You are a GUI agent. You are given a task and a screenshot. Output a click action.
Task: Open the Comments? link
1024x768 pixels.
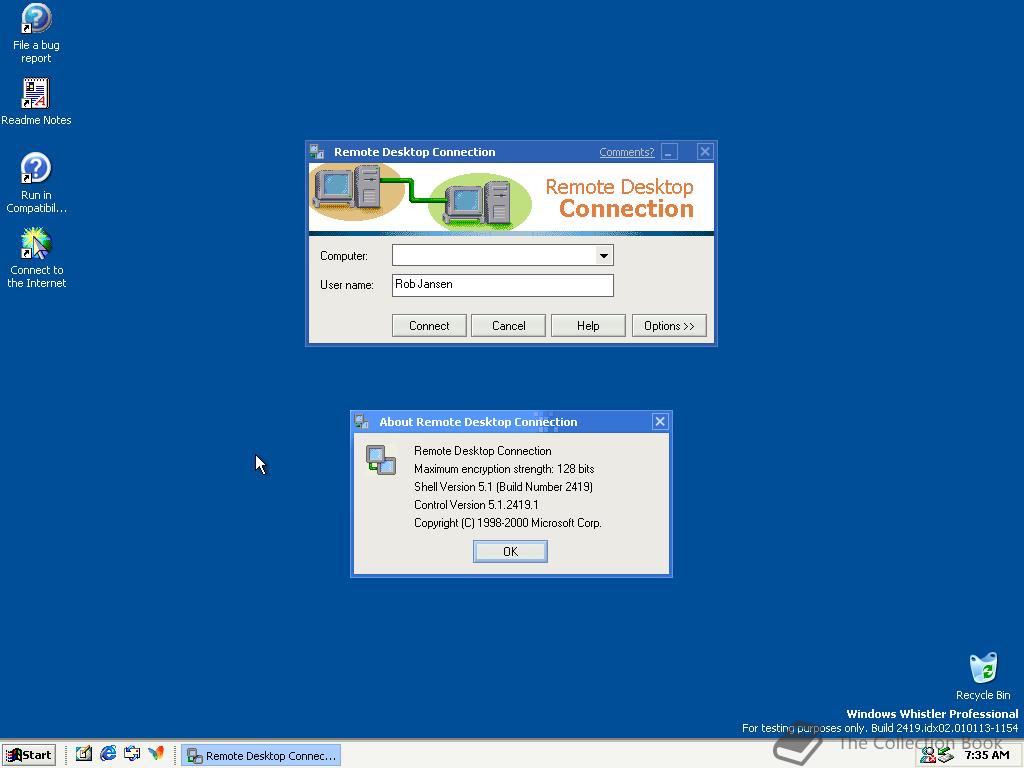click(626, 152)
